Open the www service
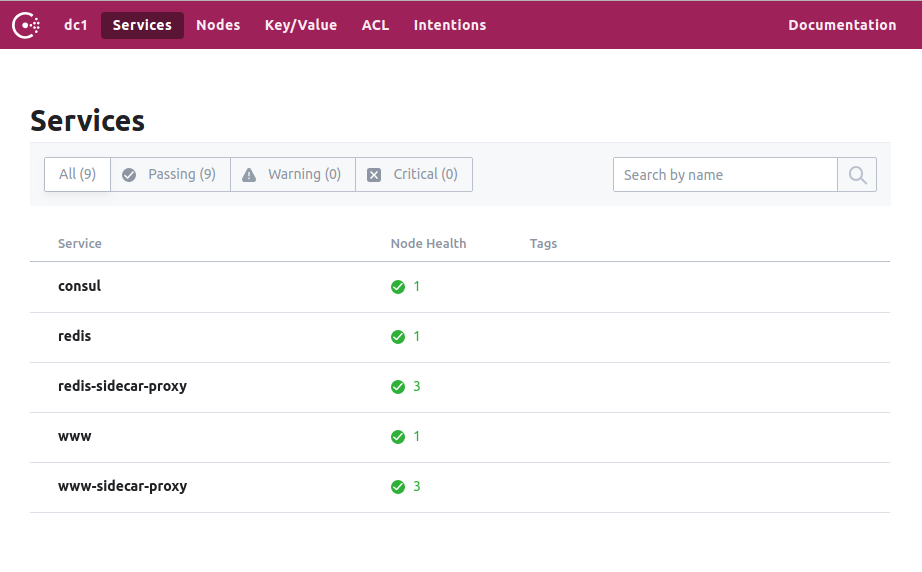The height and width of the screenshot is (572, 922). click(x=75, y=437)
